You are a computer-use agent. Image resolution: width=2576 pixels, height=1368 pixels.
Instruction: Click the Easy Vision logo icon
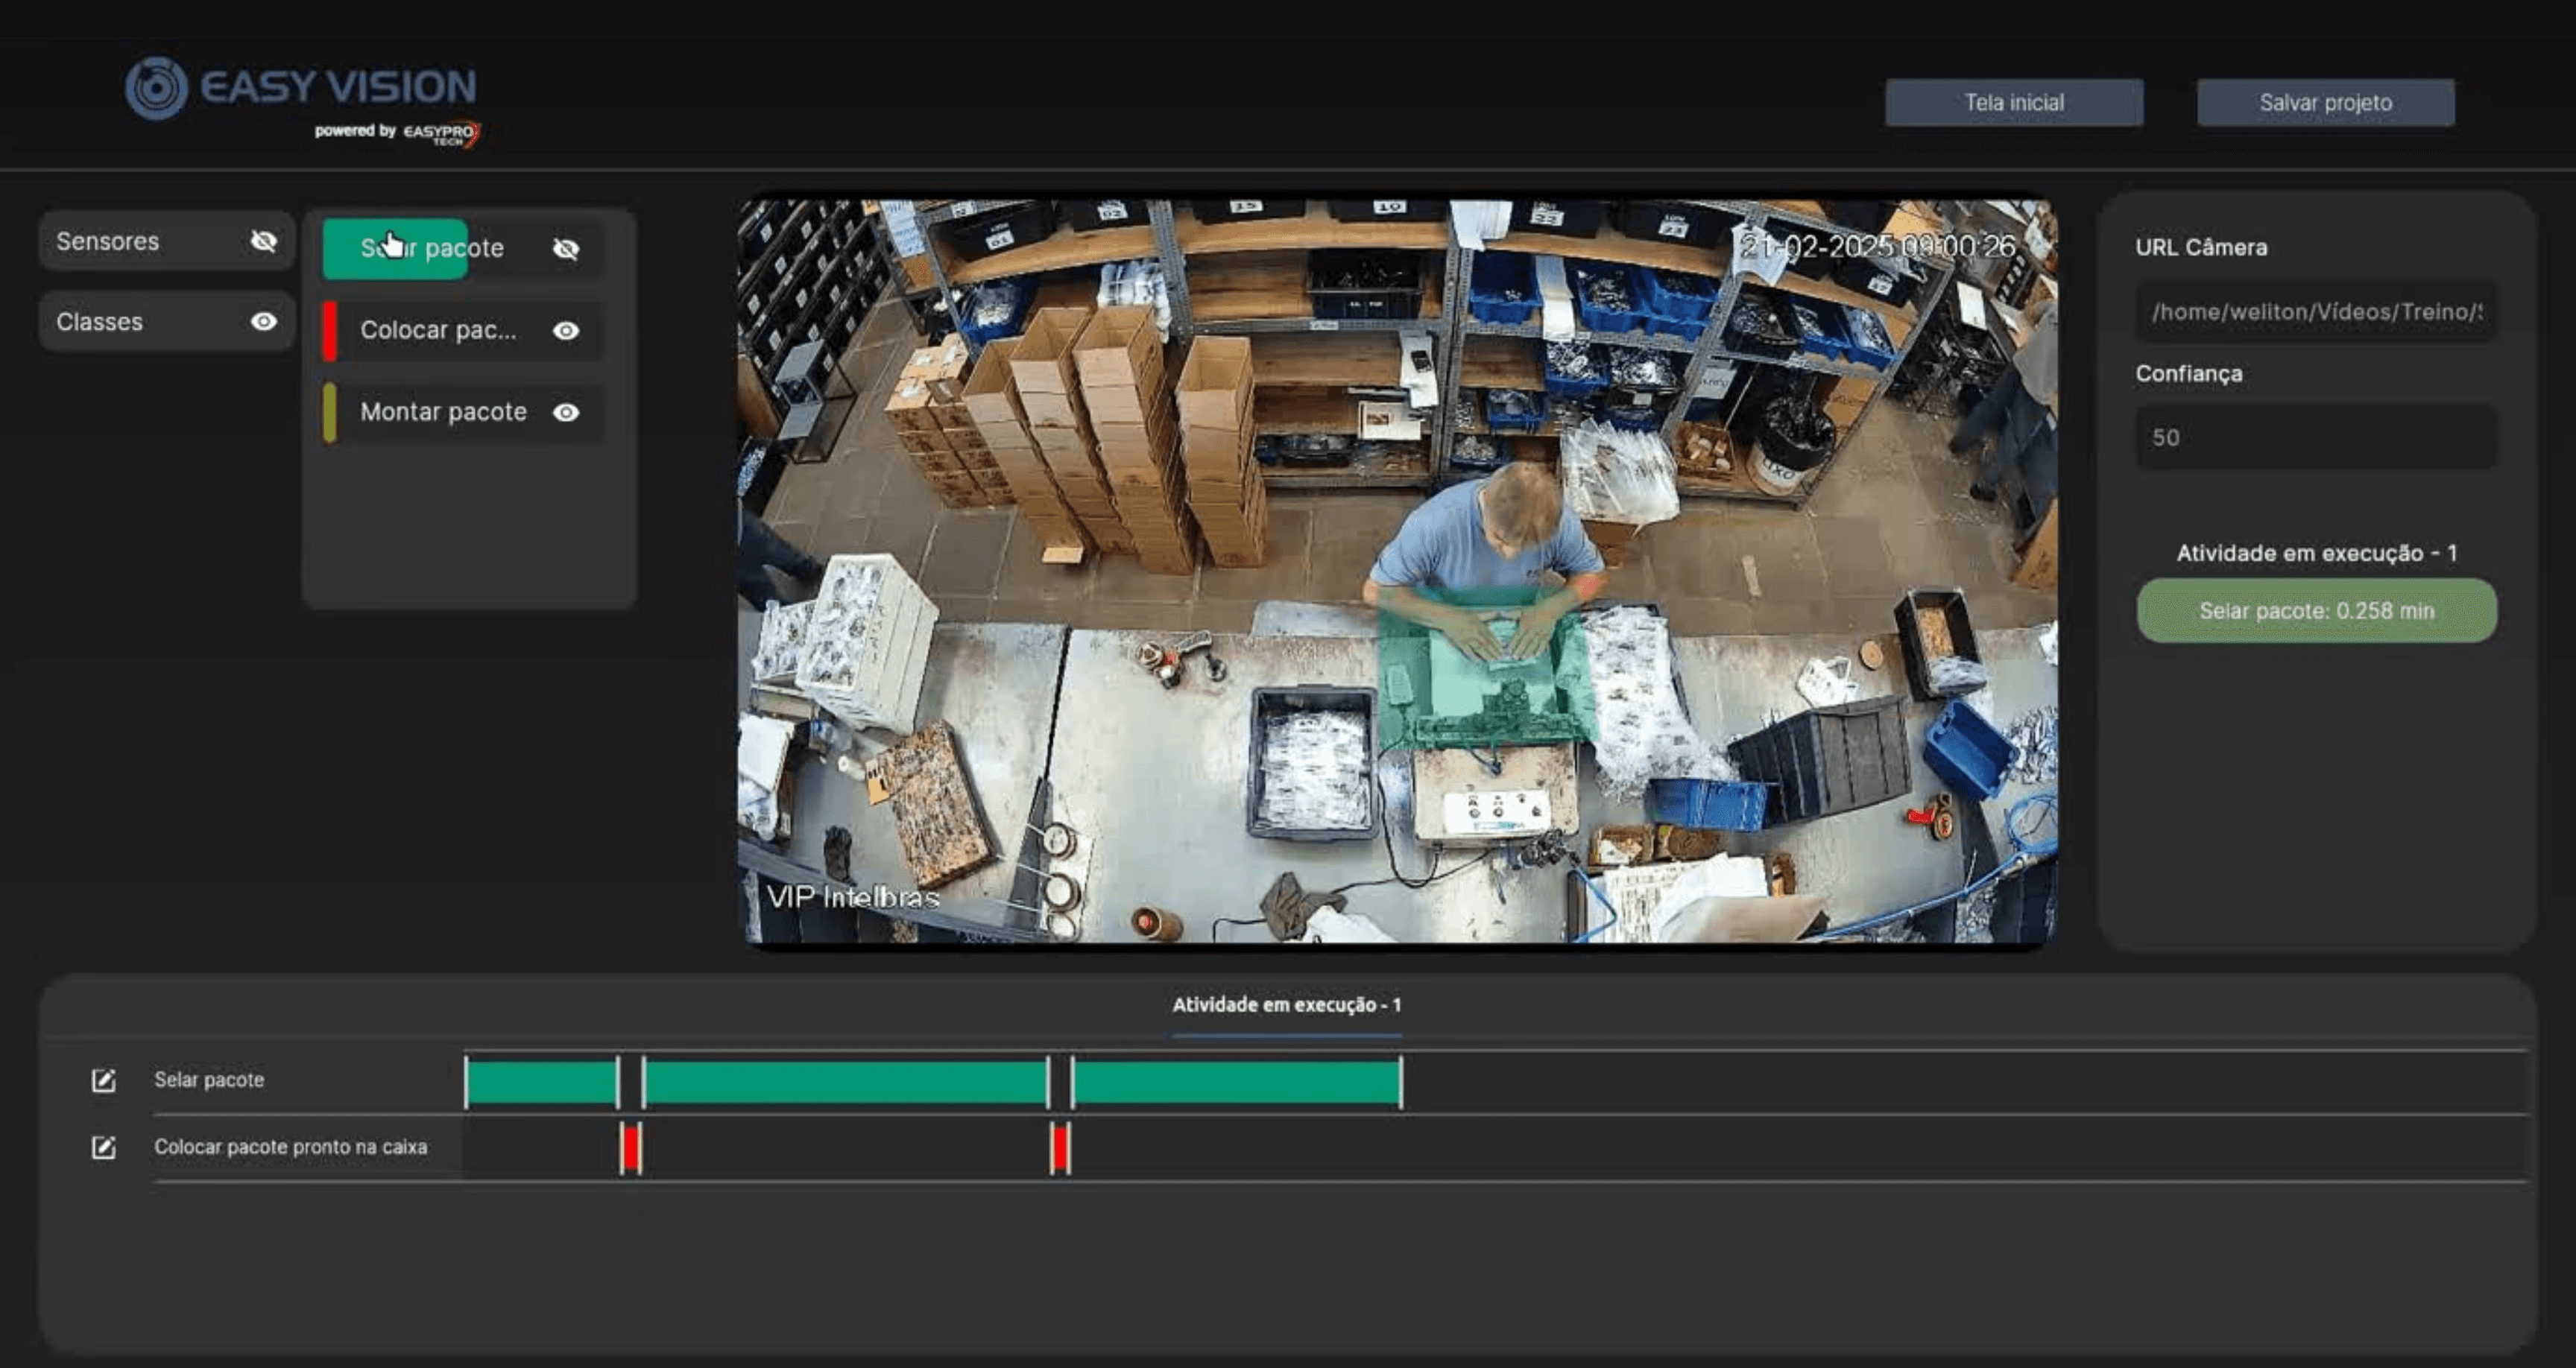click(x=156, y=88)
